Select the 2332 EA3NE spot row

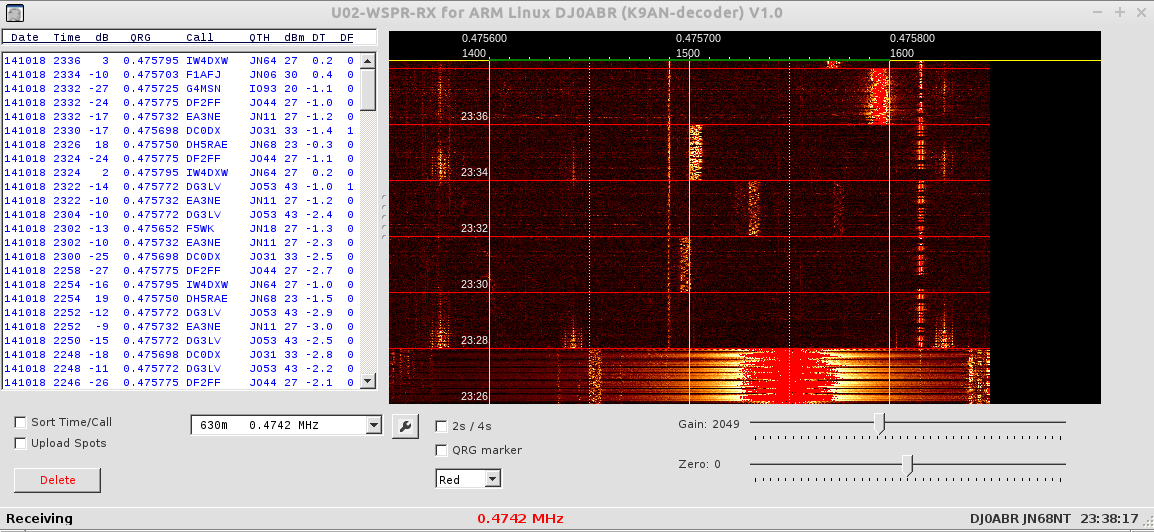[180, 116]
